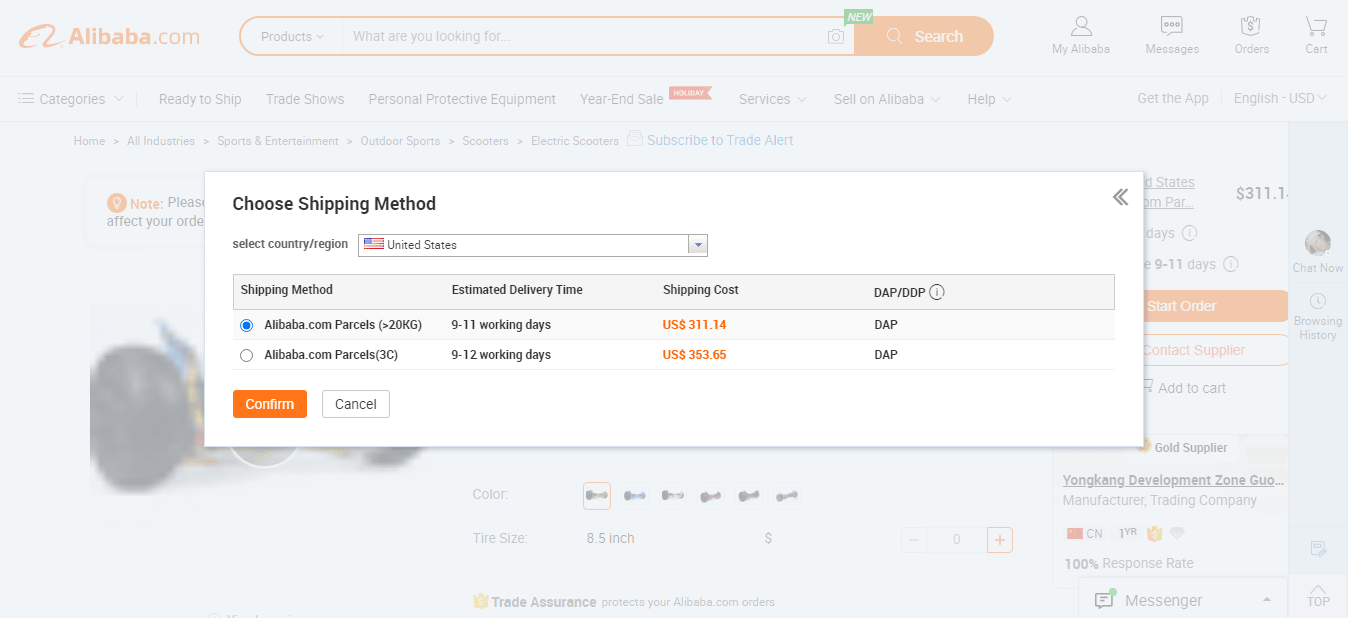Cancel the shipping method dialog
Image resolution: width=1348 pixels, height=618 pixels.
click(356, 404)
